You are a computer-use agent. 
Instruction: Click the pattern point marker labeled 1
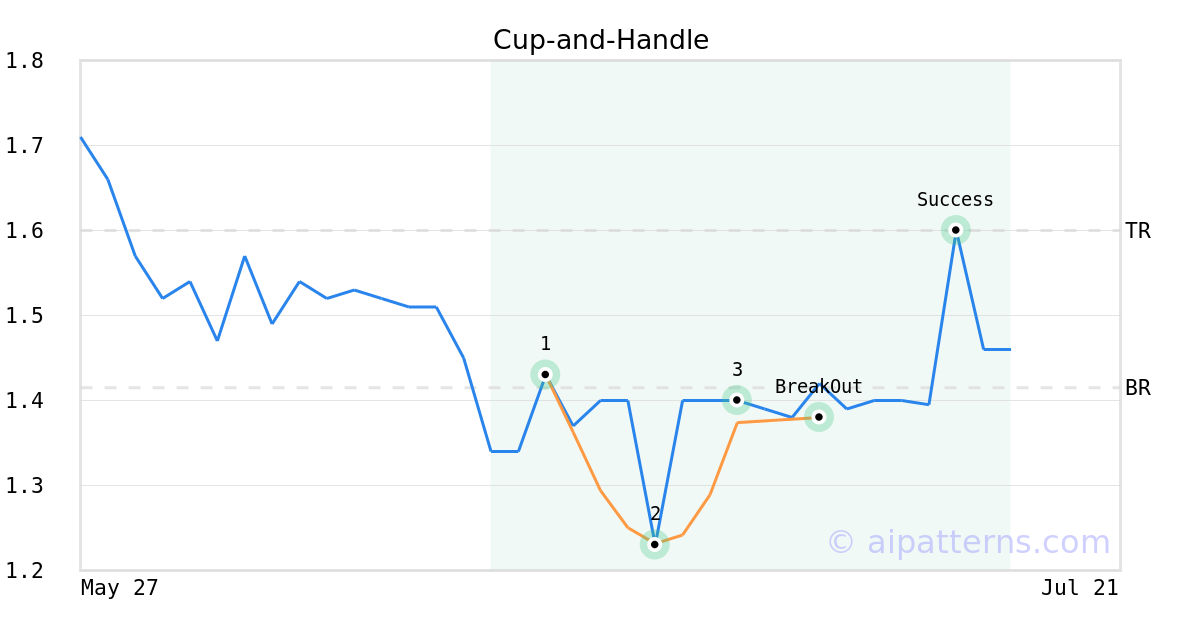pos(545,374)
